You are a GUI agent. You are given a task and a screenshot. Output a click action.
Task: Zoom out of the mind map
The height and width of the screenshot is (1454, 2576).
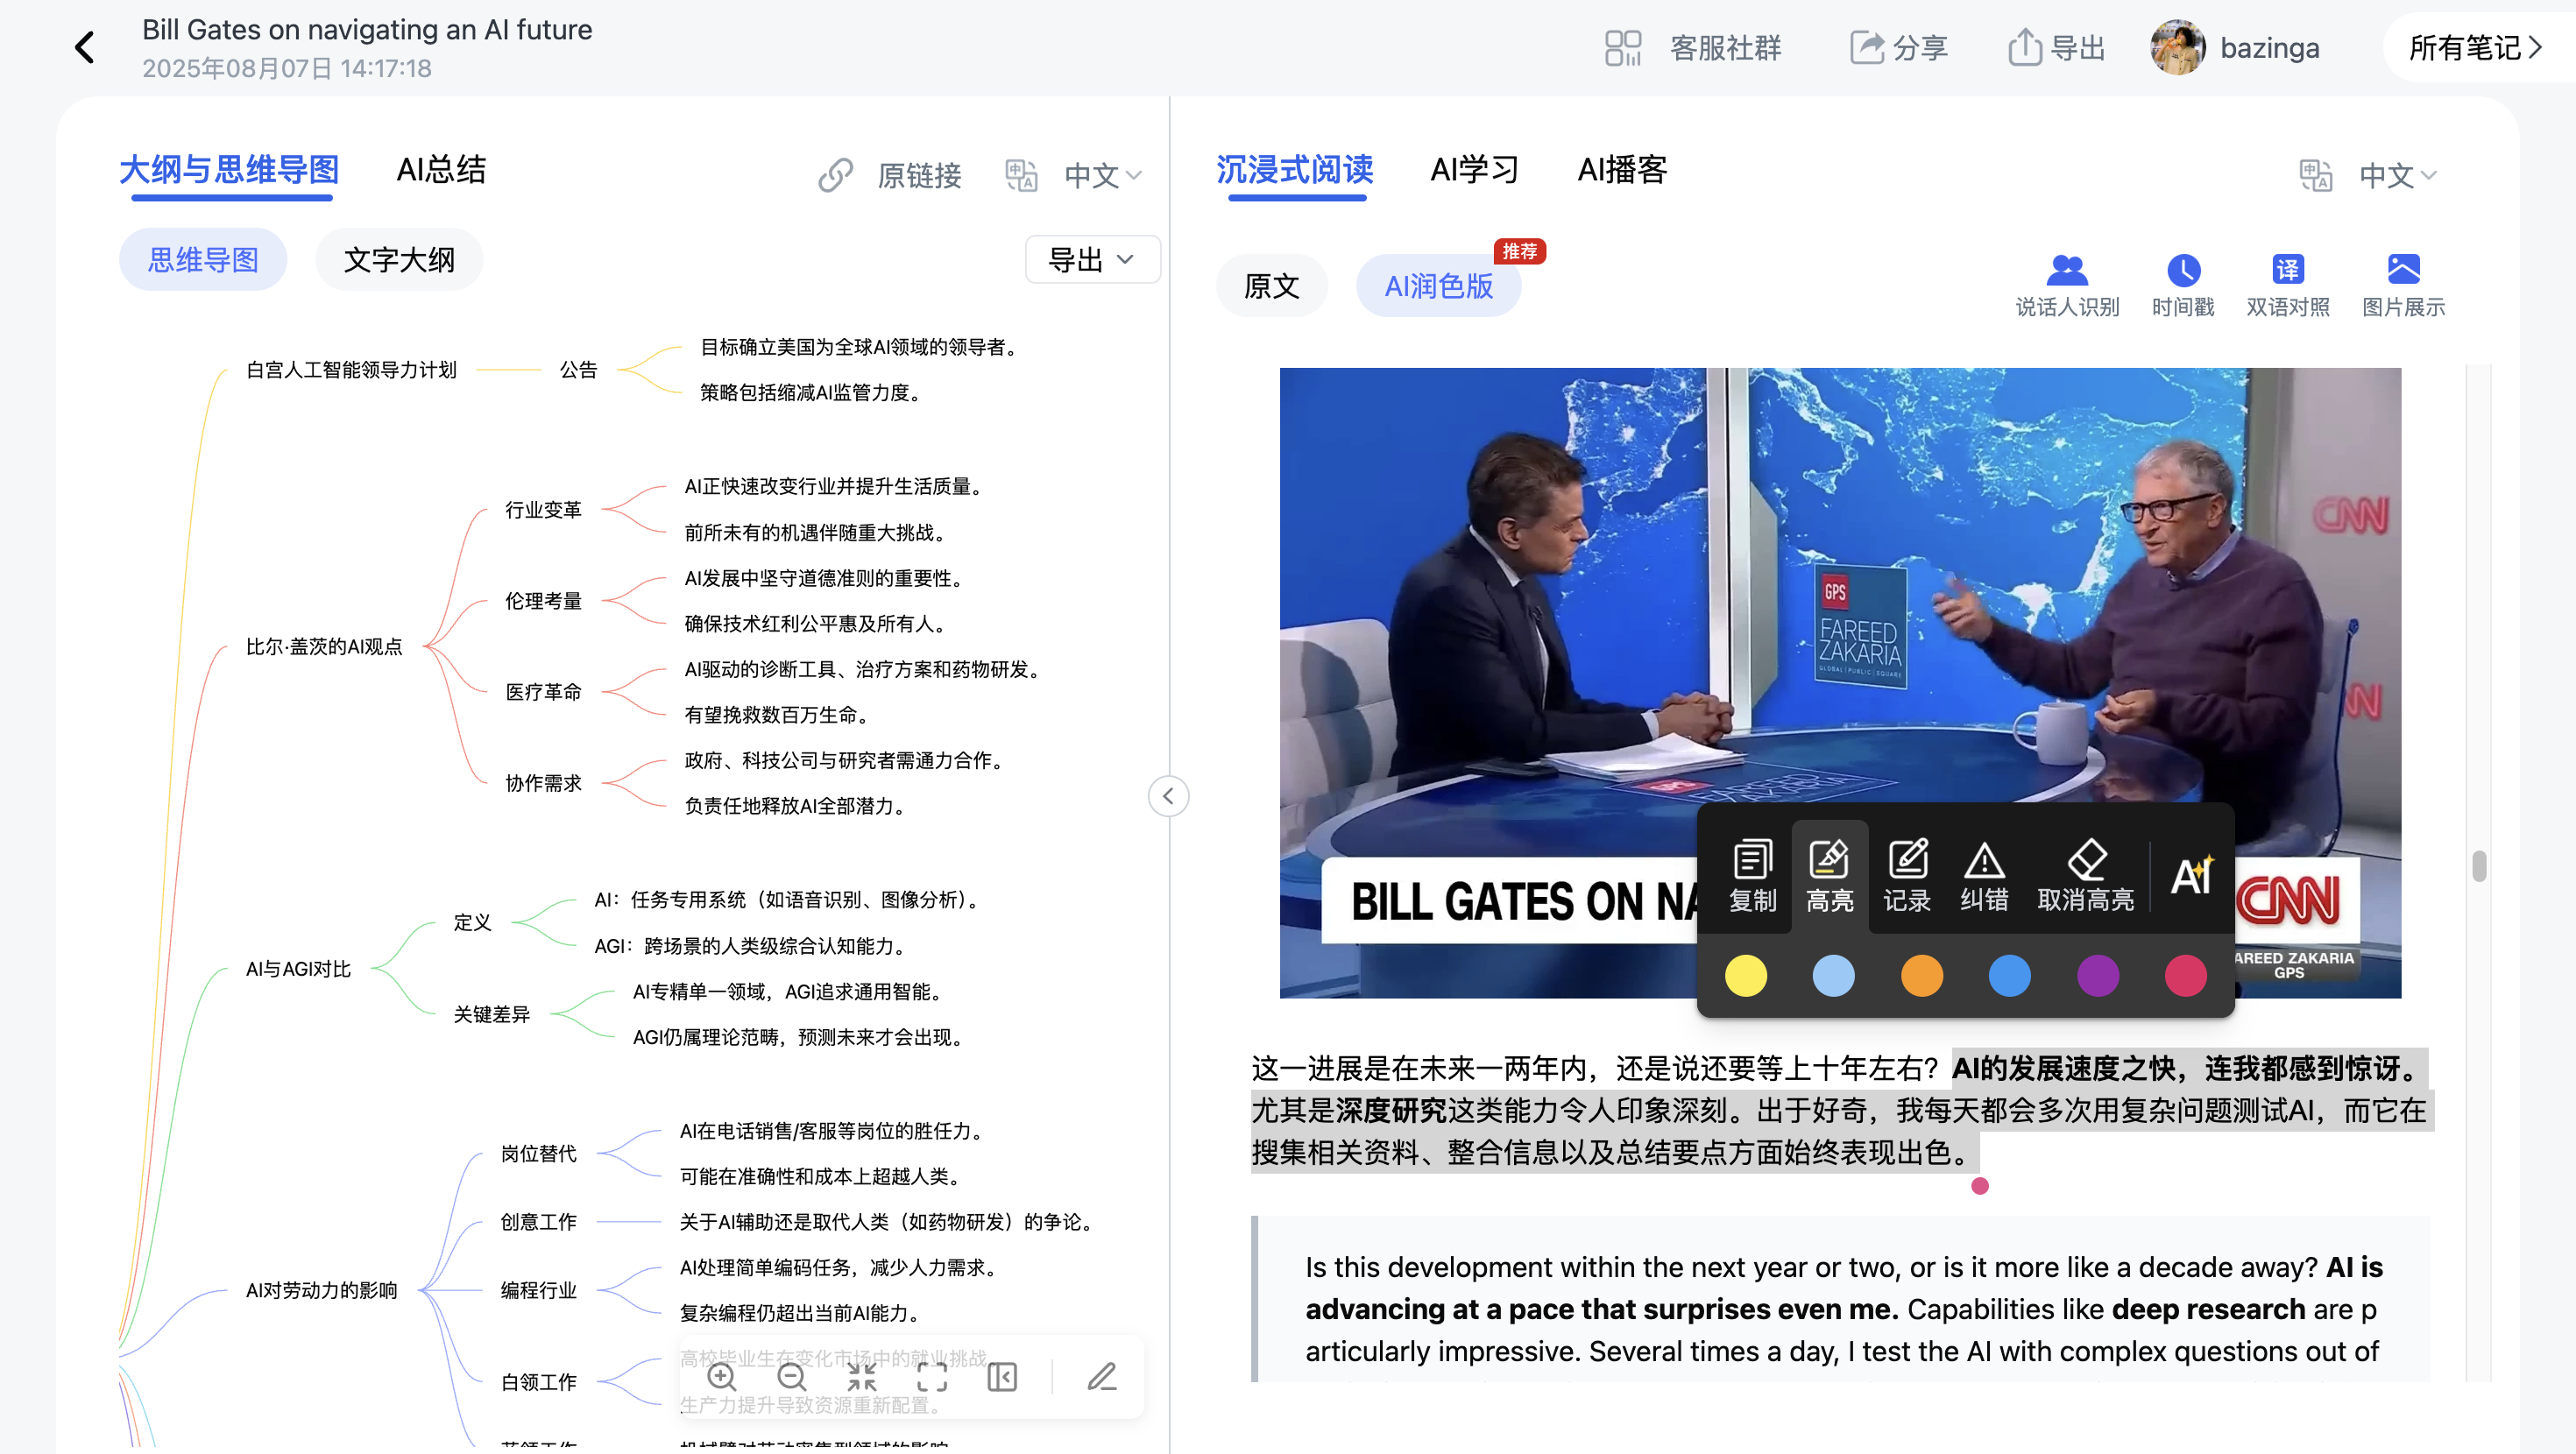(x=792, y=1377)
